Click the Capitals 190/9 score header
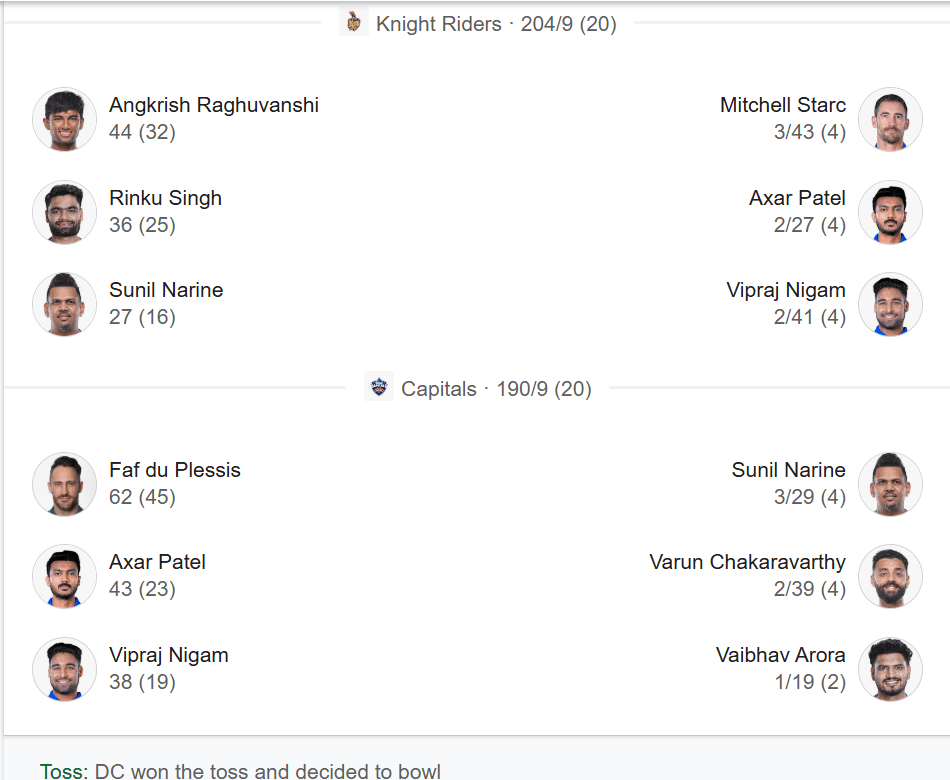Image resolution: width=950 pixels, height=780 pixels. [x=496, y=389]
